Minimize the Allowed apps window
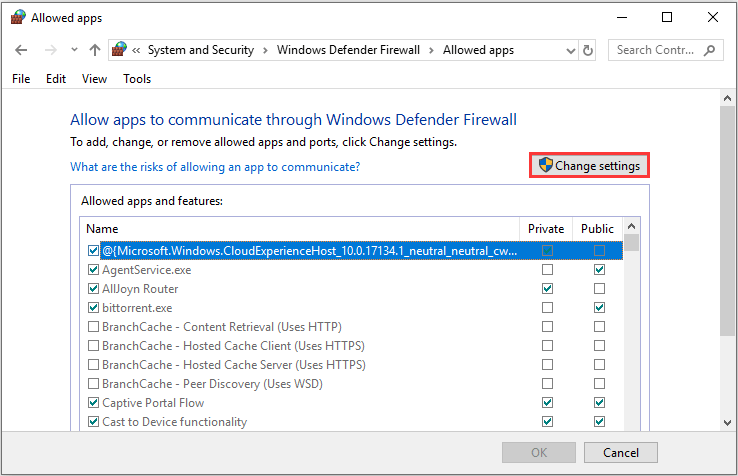Viewport: 738px width, 476px height. tap(622, 18)
